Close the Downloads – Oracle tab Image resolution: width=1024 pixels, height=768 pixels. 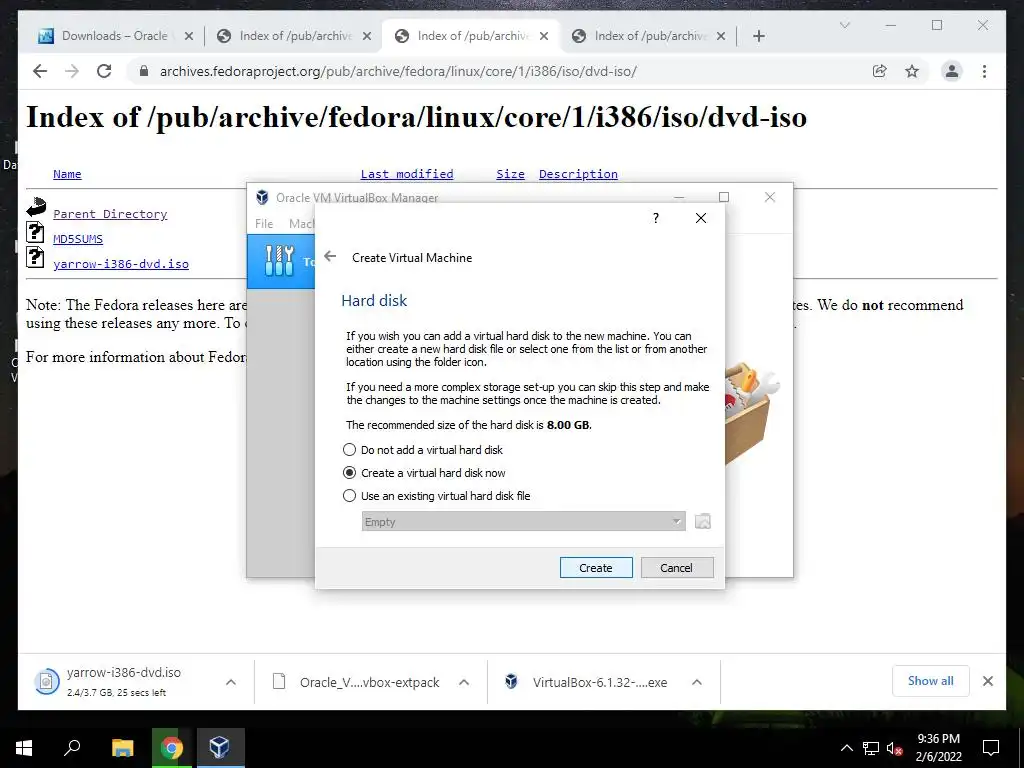click(x=189, y=36)
